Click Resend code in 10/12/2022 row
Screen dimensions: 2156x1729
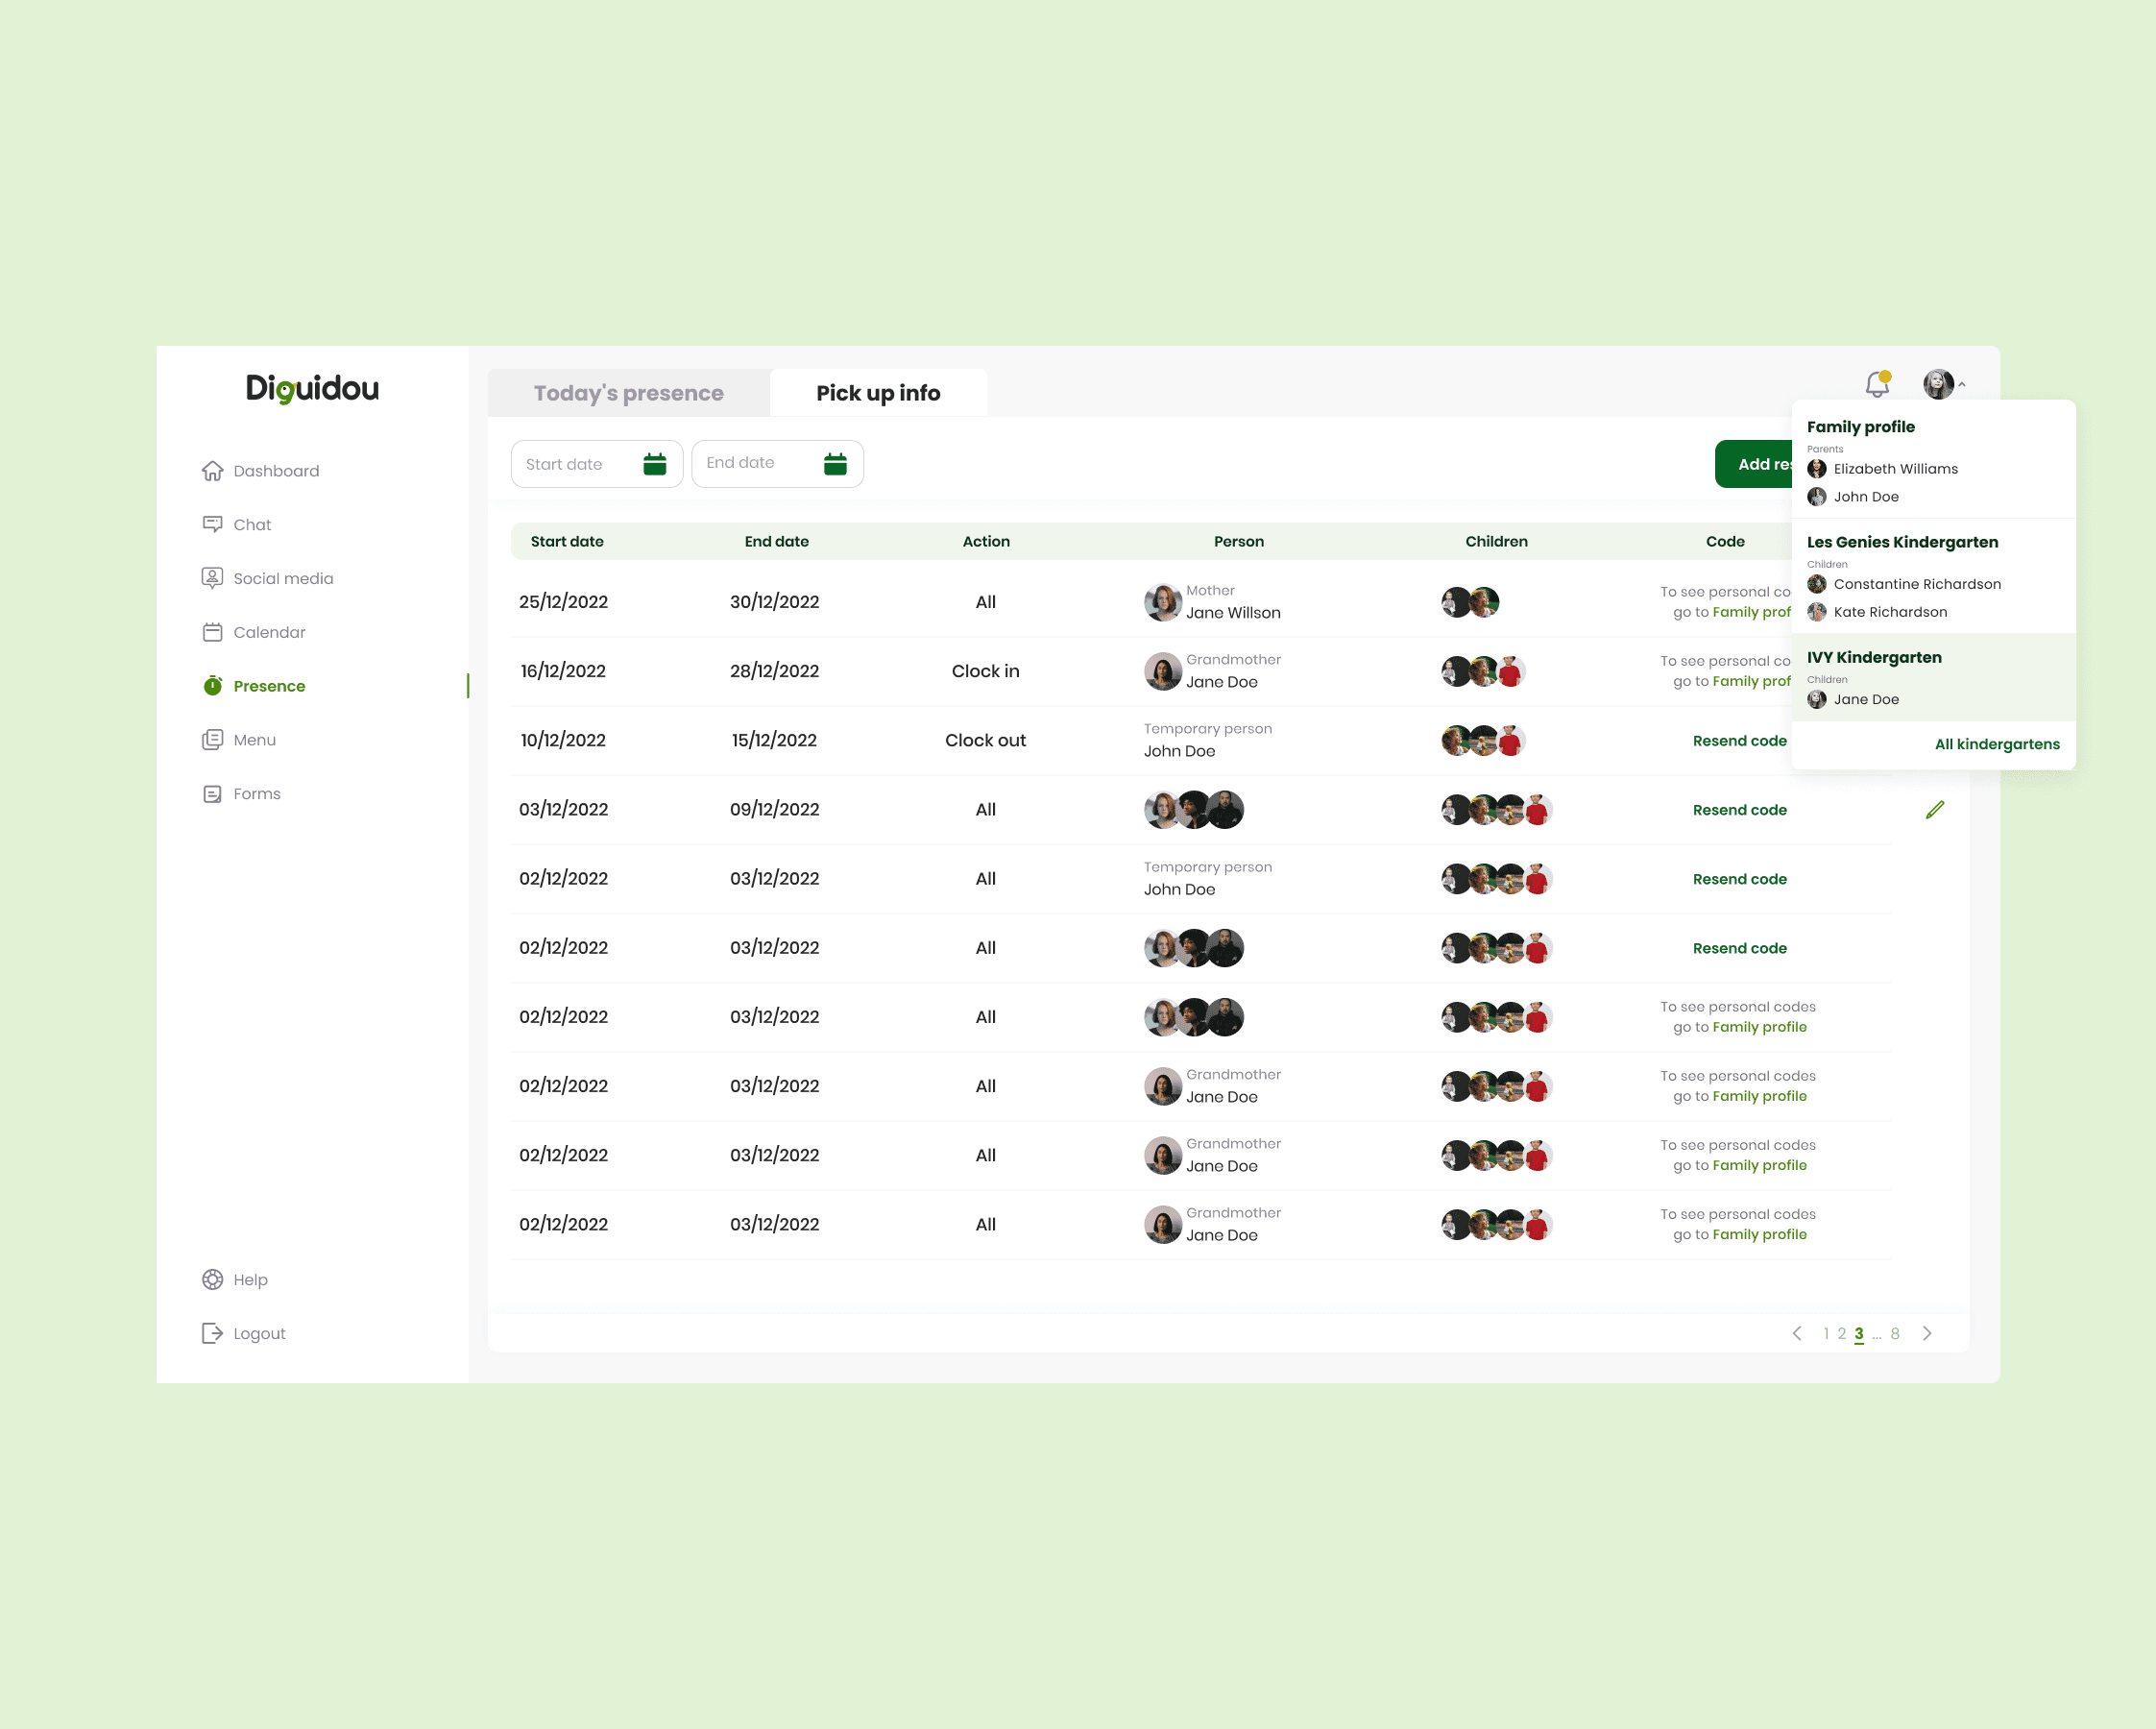pos(1740,741)
